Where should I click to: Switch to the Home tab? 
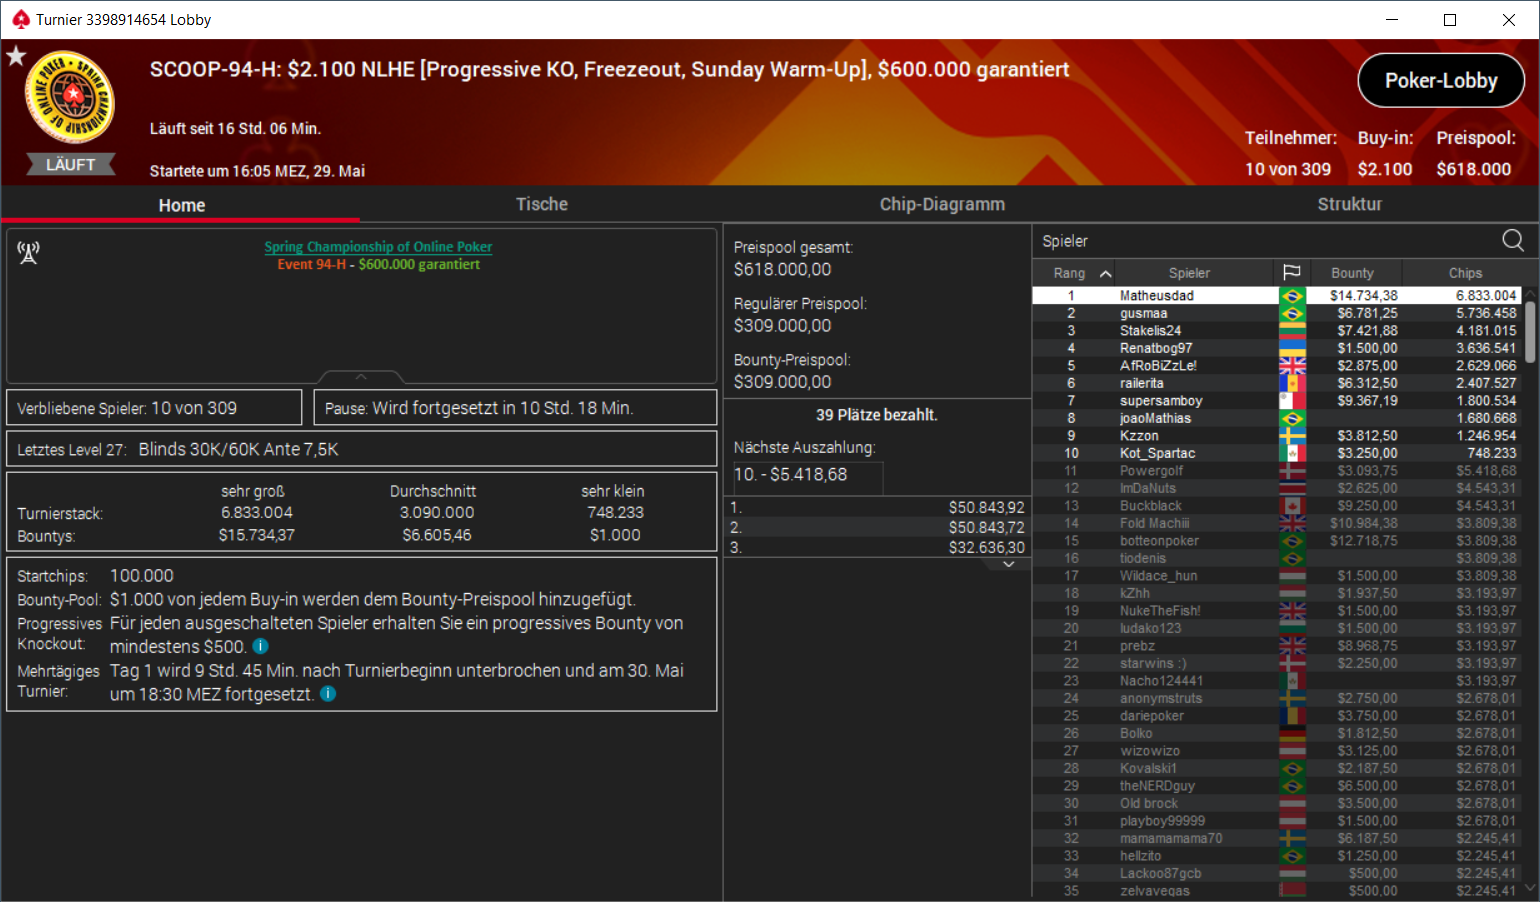(181, 204)
